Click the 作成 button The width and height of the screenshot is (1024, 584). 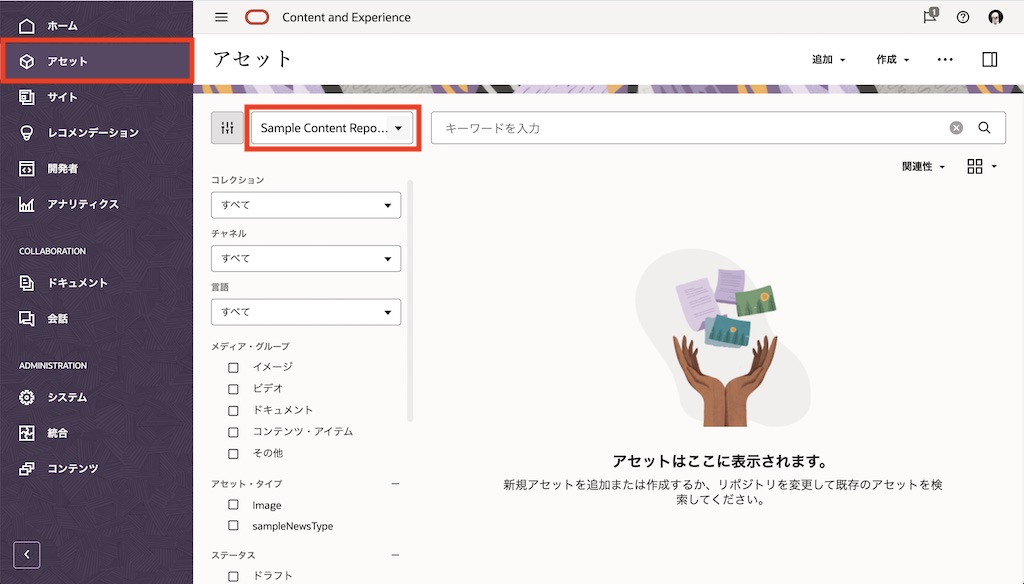892,60
